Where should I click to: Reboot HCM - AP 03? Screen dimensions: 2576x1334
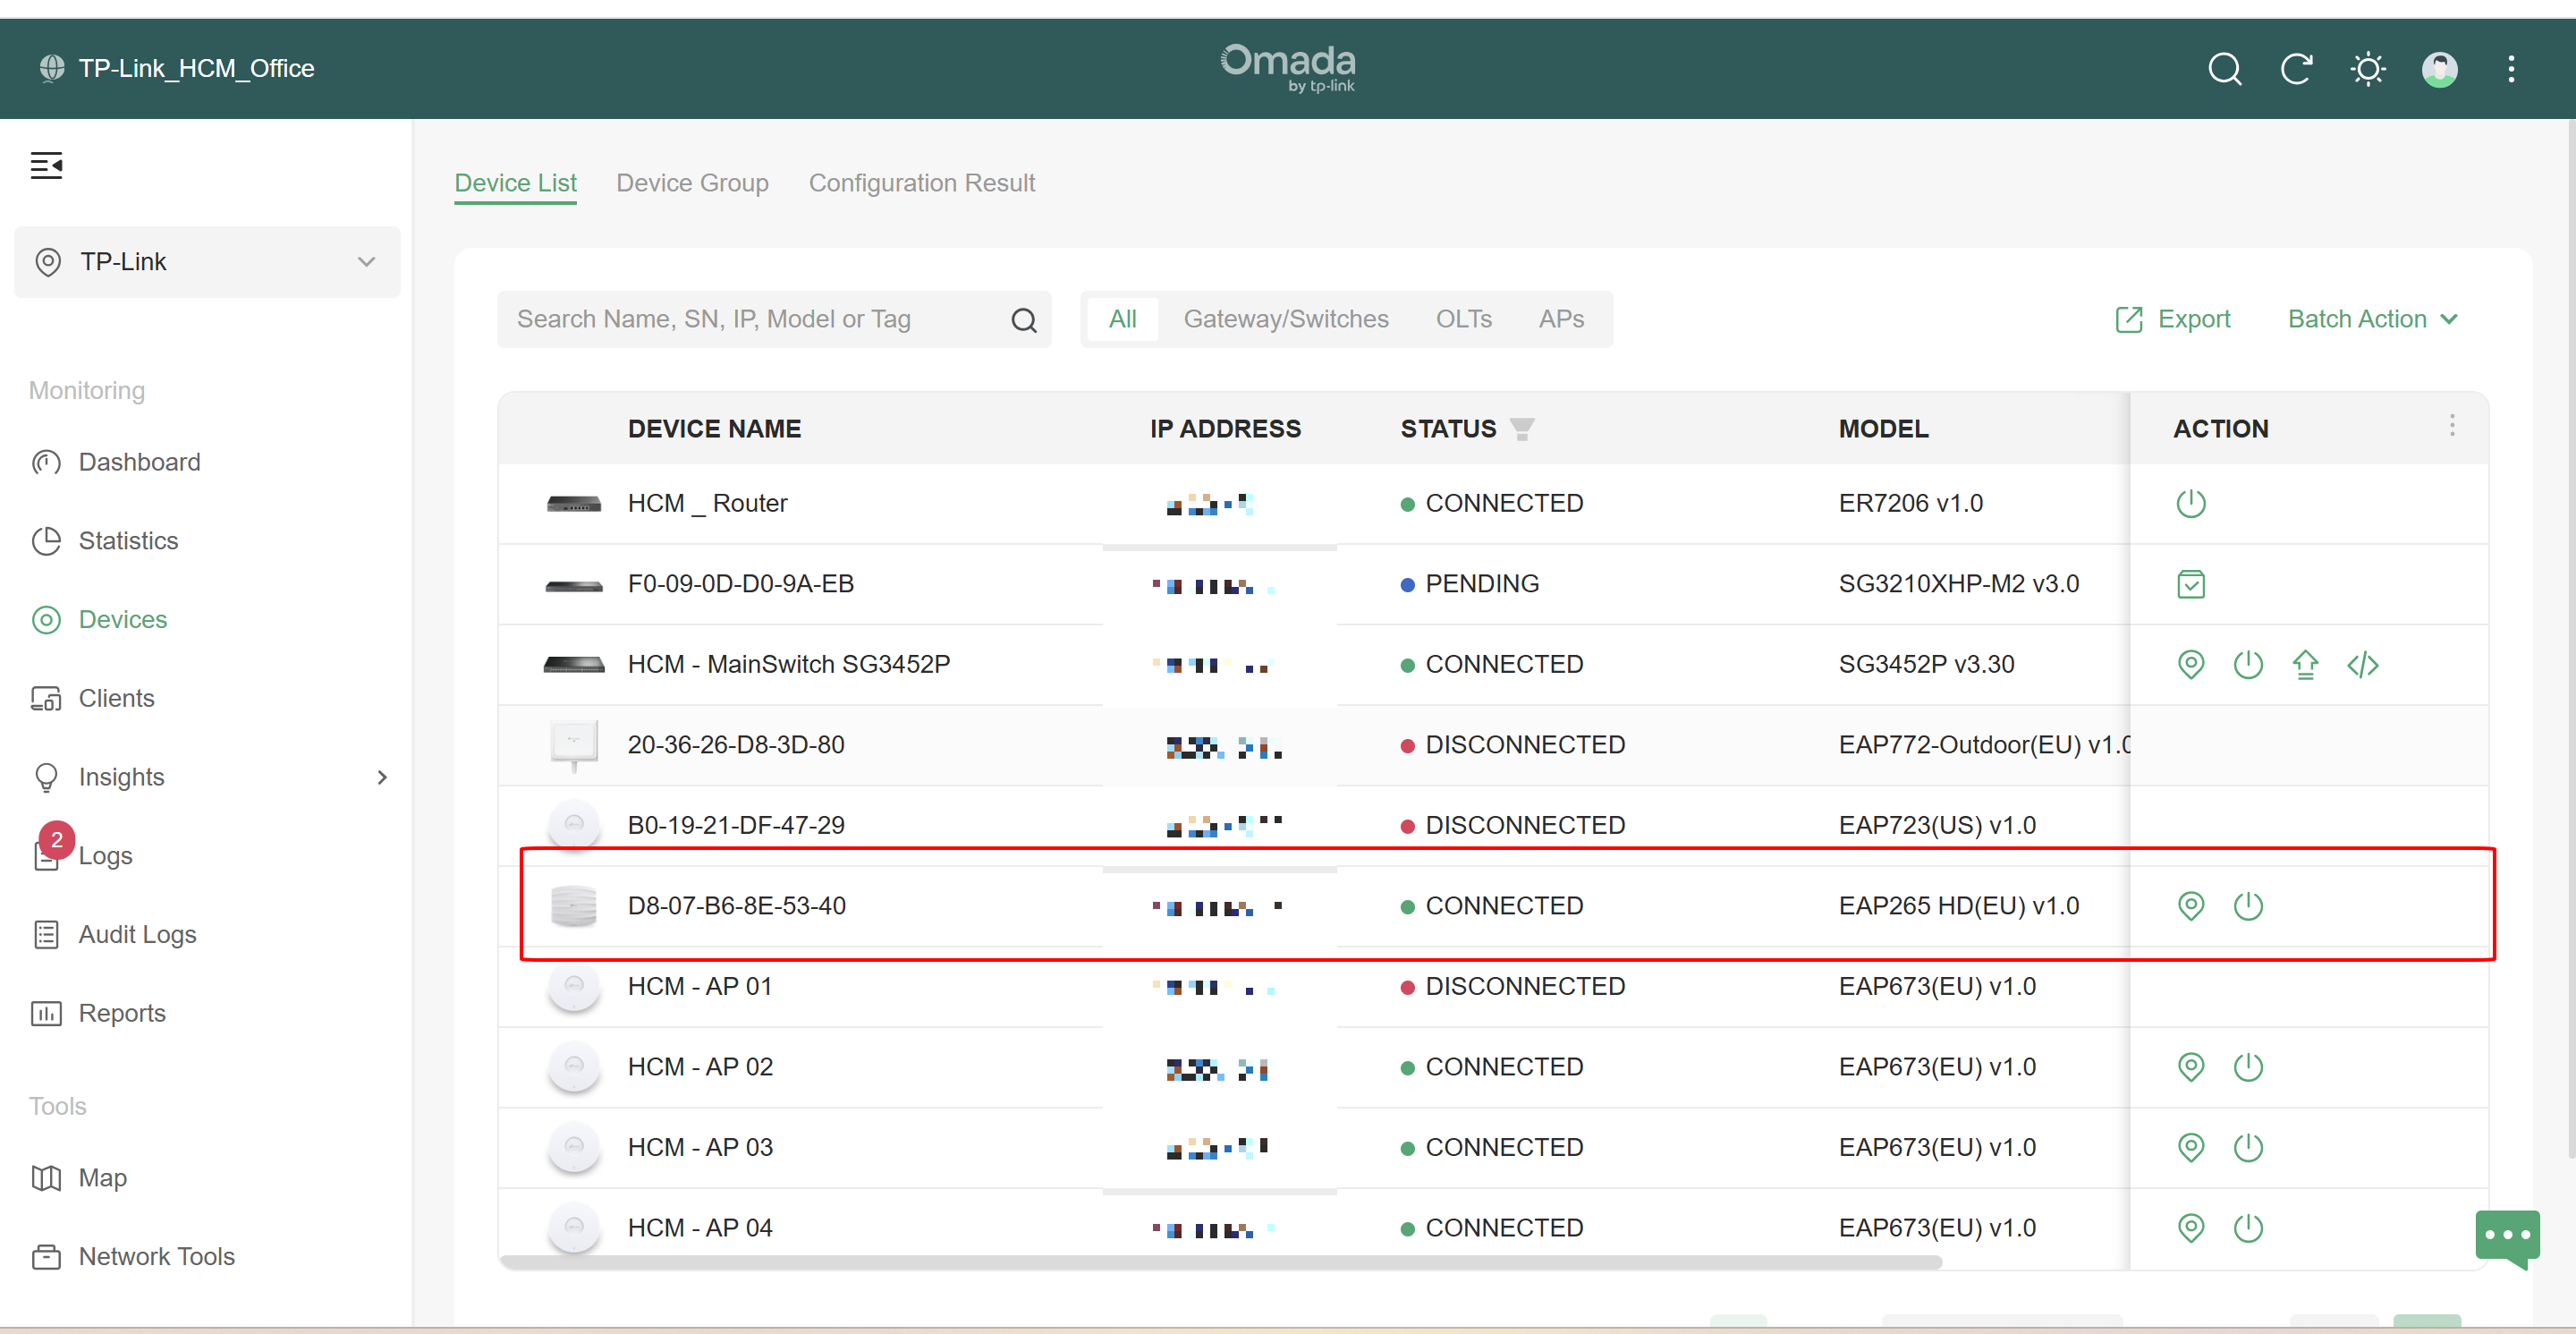click(2247, 1147)
